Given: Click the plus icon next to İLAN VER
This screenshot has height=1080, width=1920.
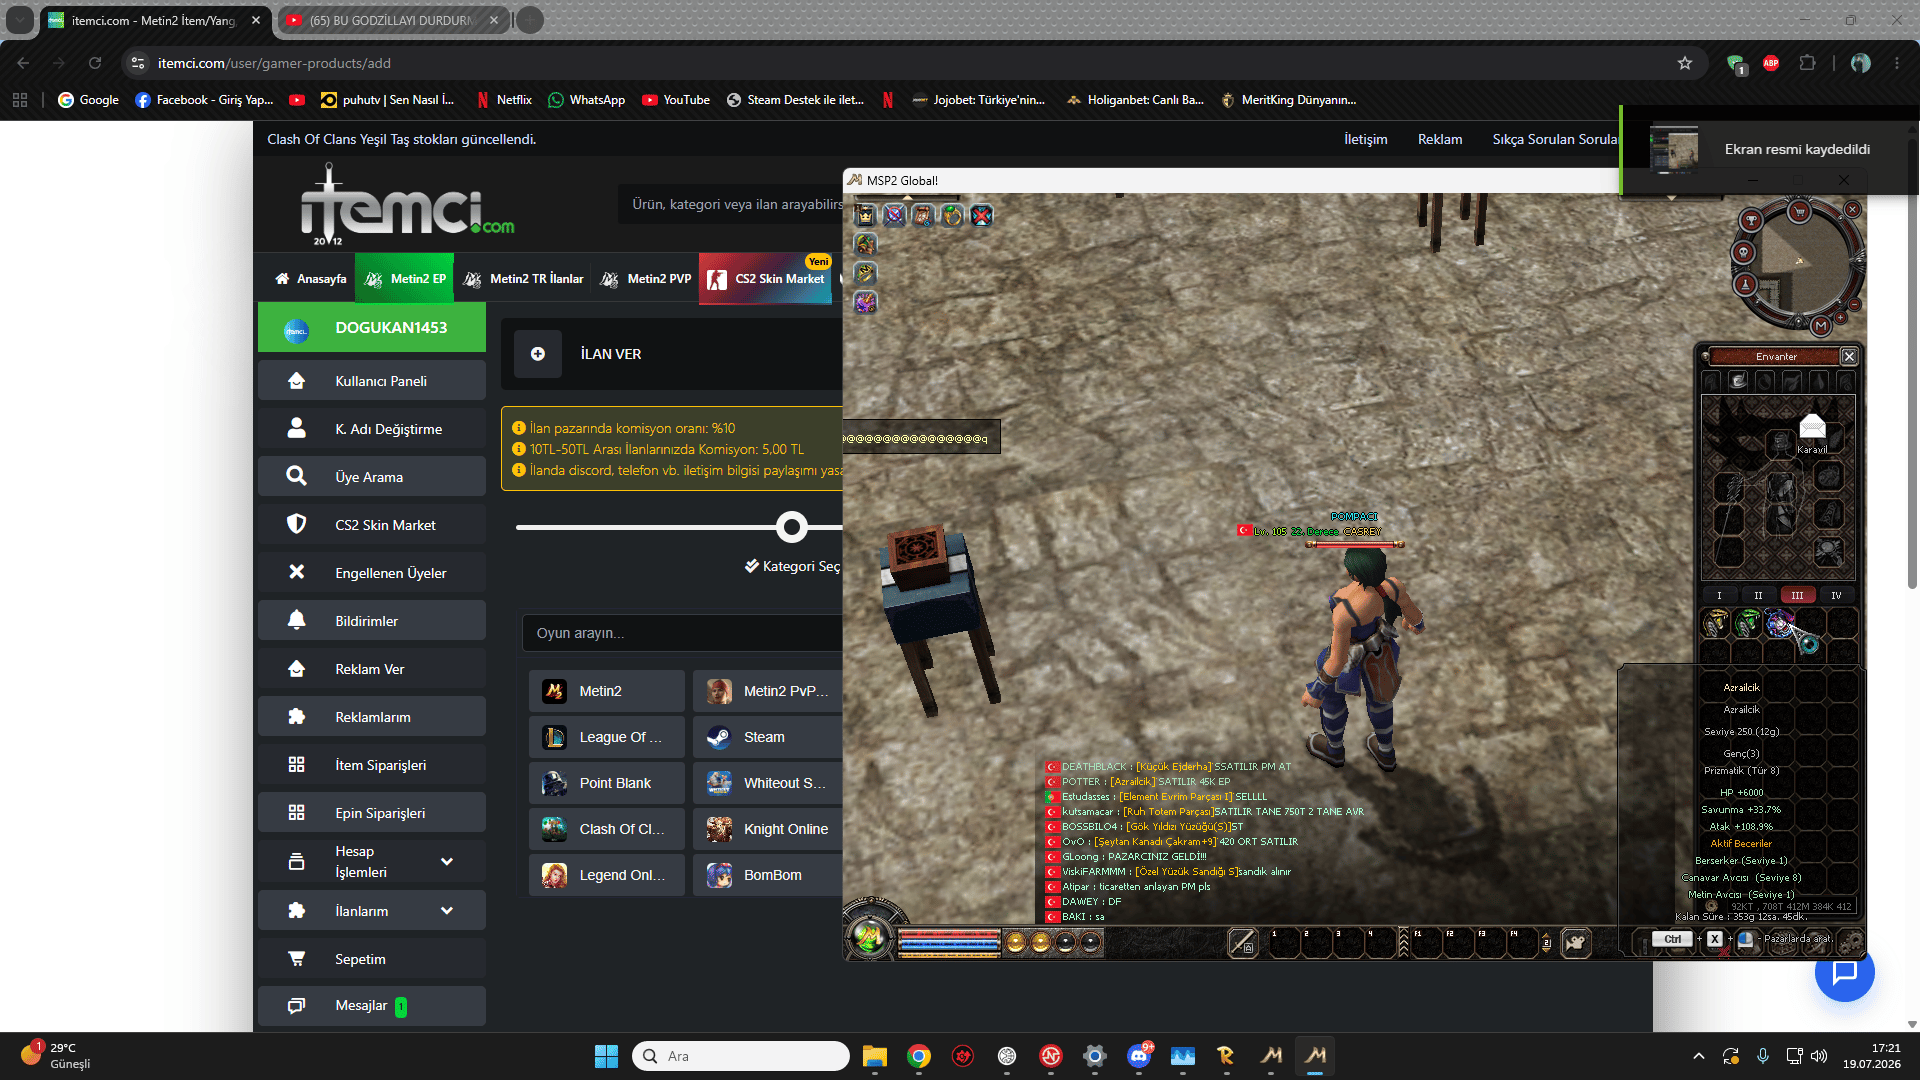Looking at the screenshot, I should point(538,354).
